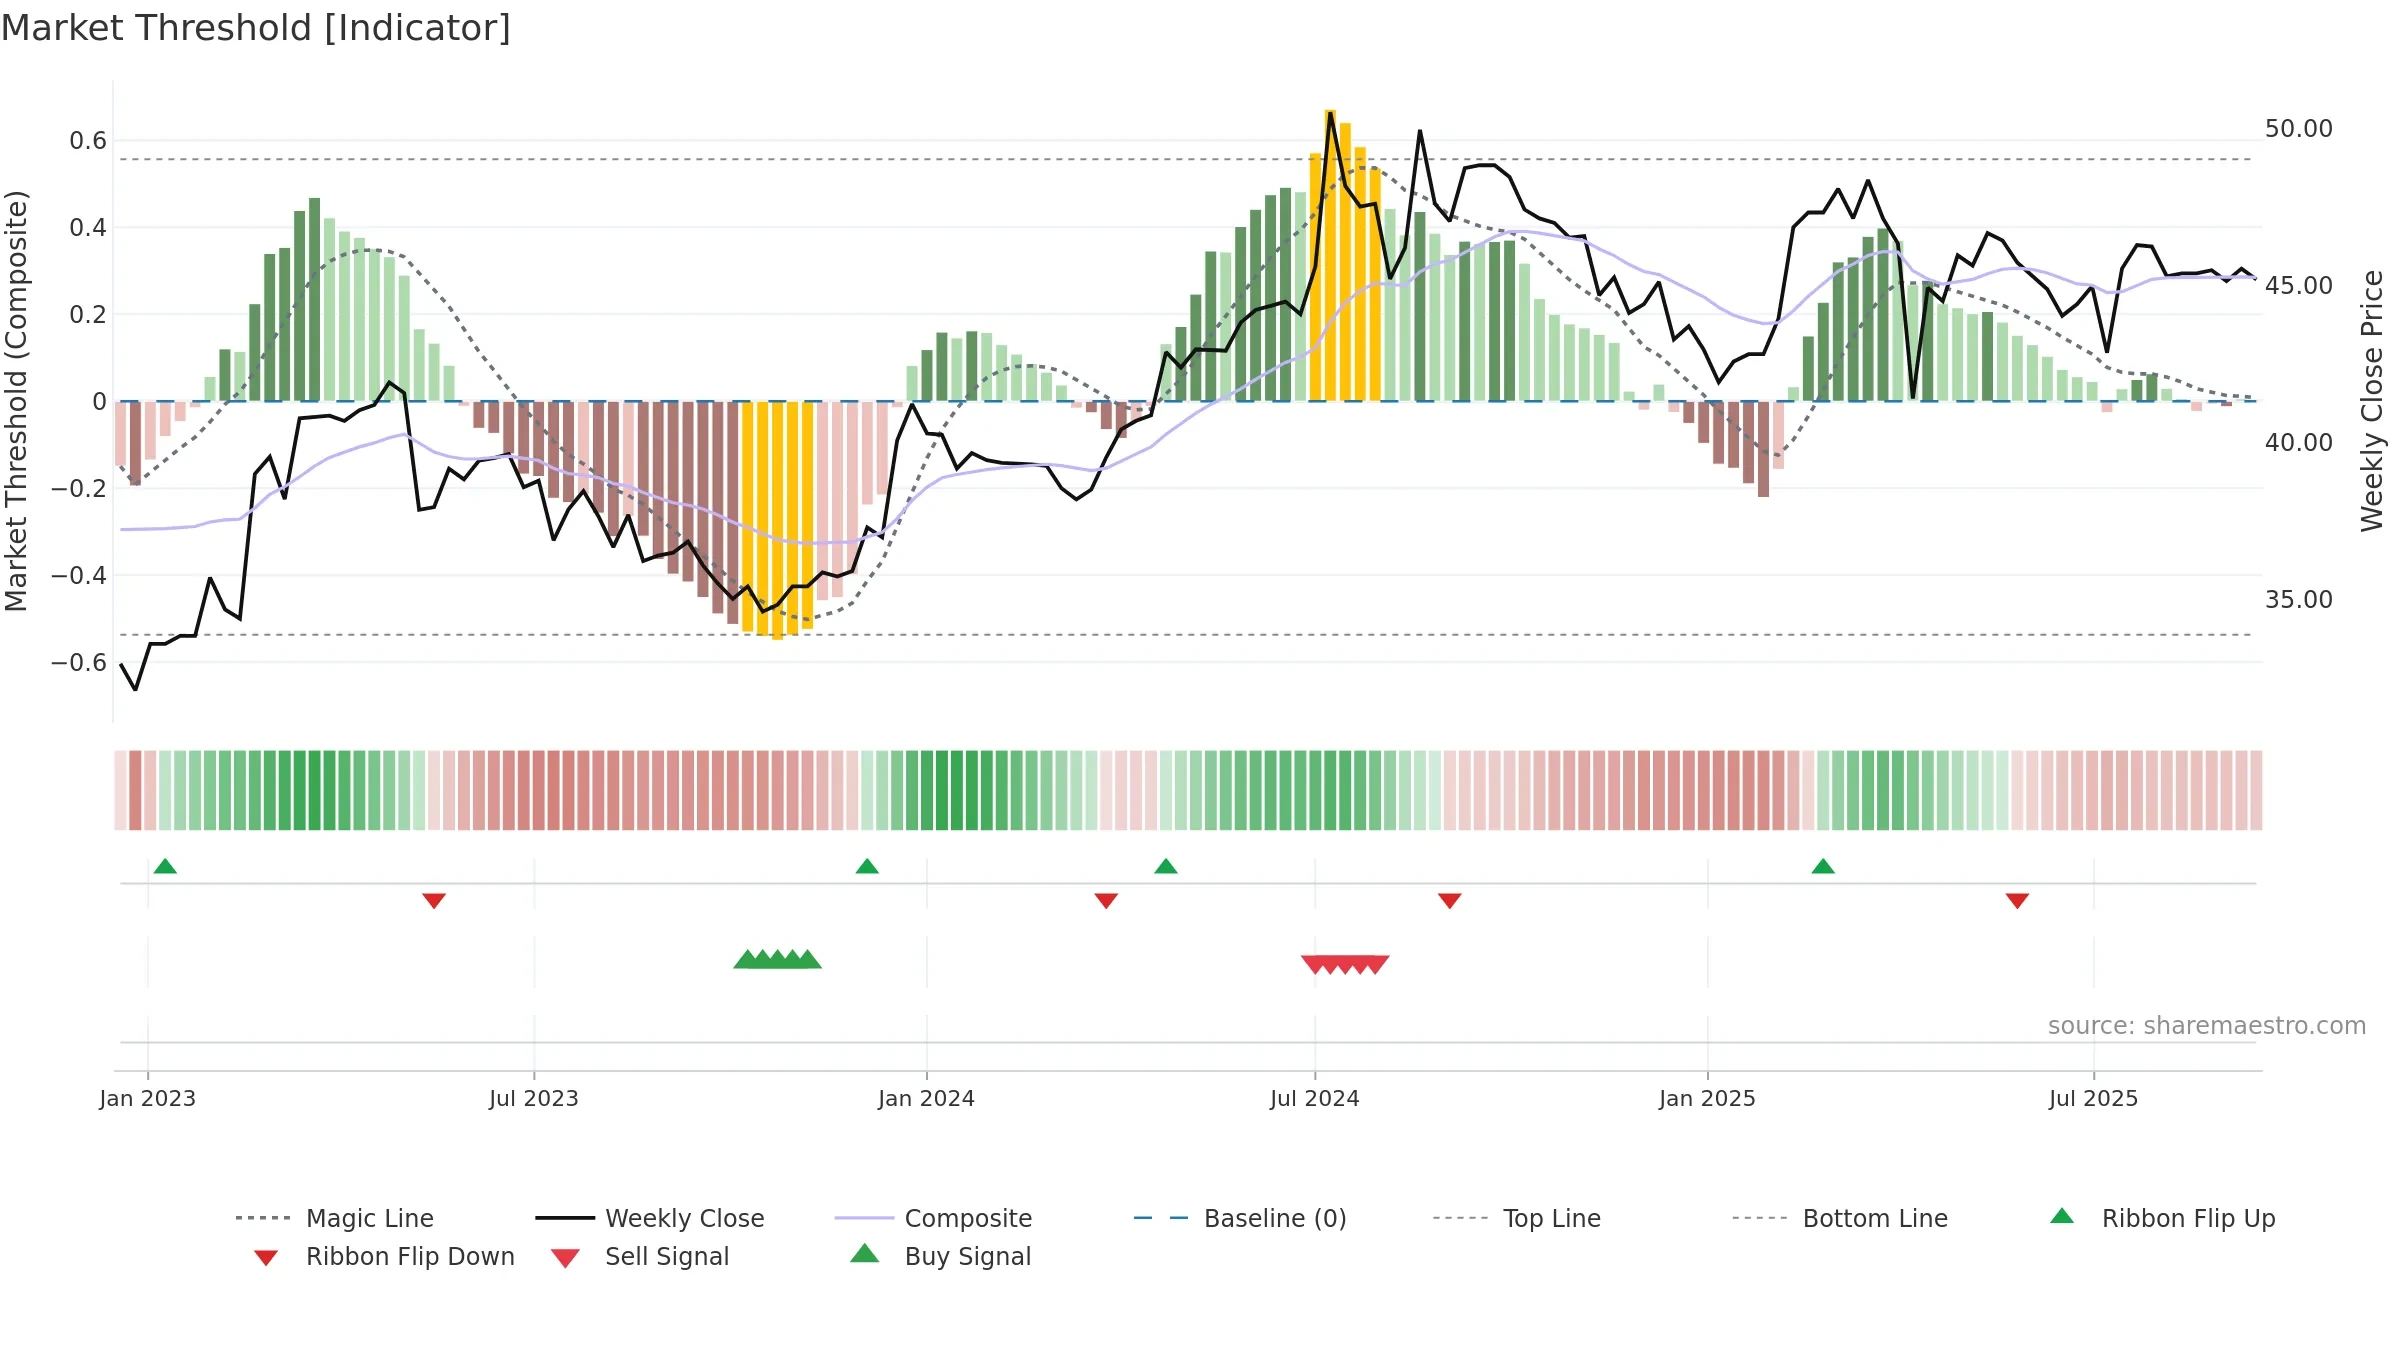This screenshot has width=2400, height=1350.
Task: Click the green flip-up marker after Jan 2025
Action: [1823, 866]
